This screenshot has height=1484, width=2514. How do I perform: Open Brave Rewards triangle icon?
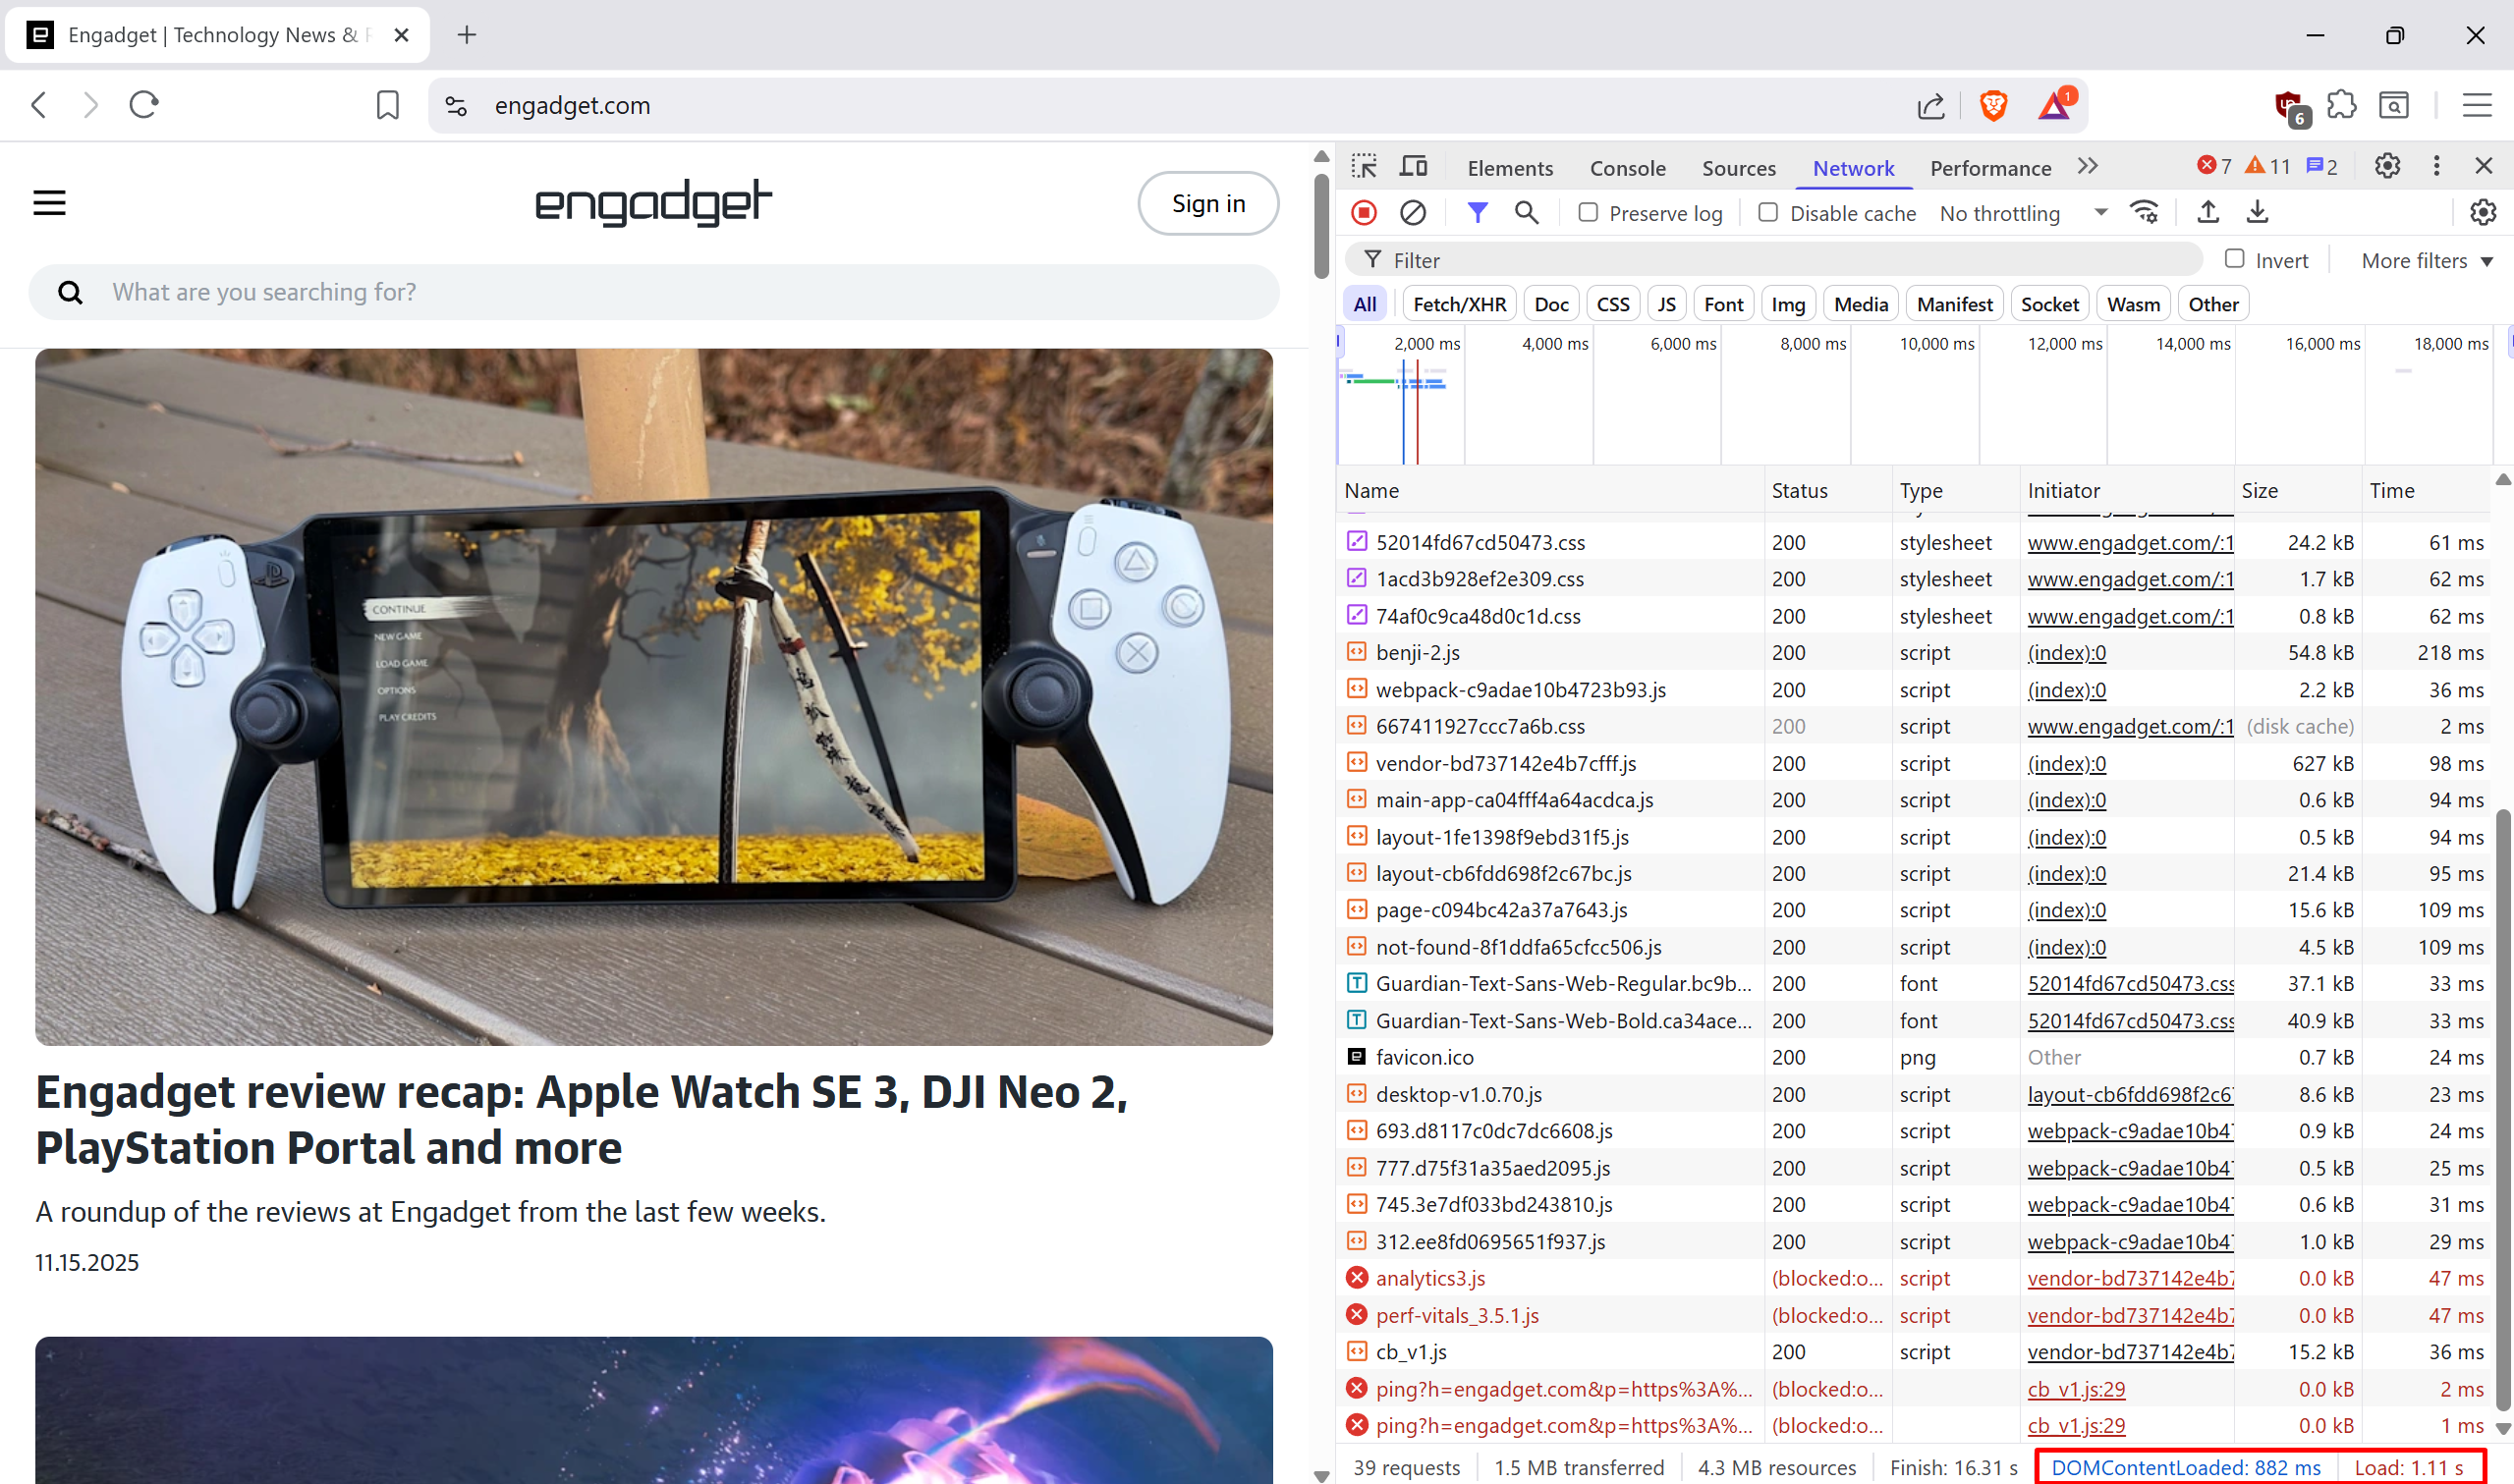pos(2056,104)
